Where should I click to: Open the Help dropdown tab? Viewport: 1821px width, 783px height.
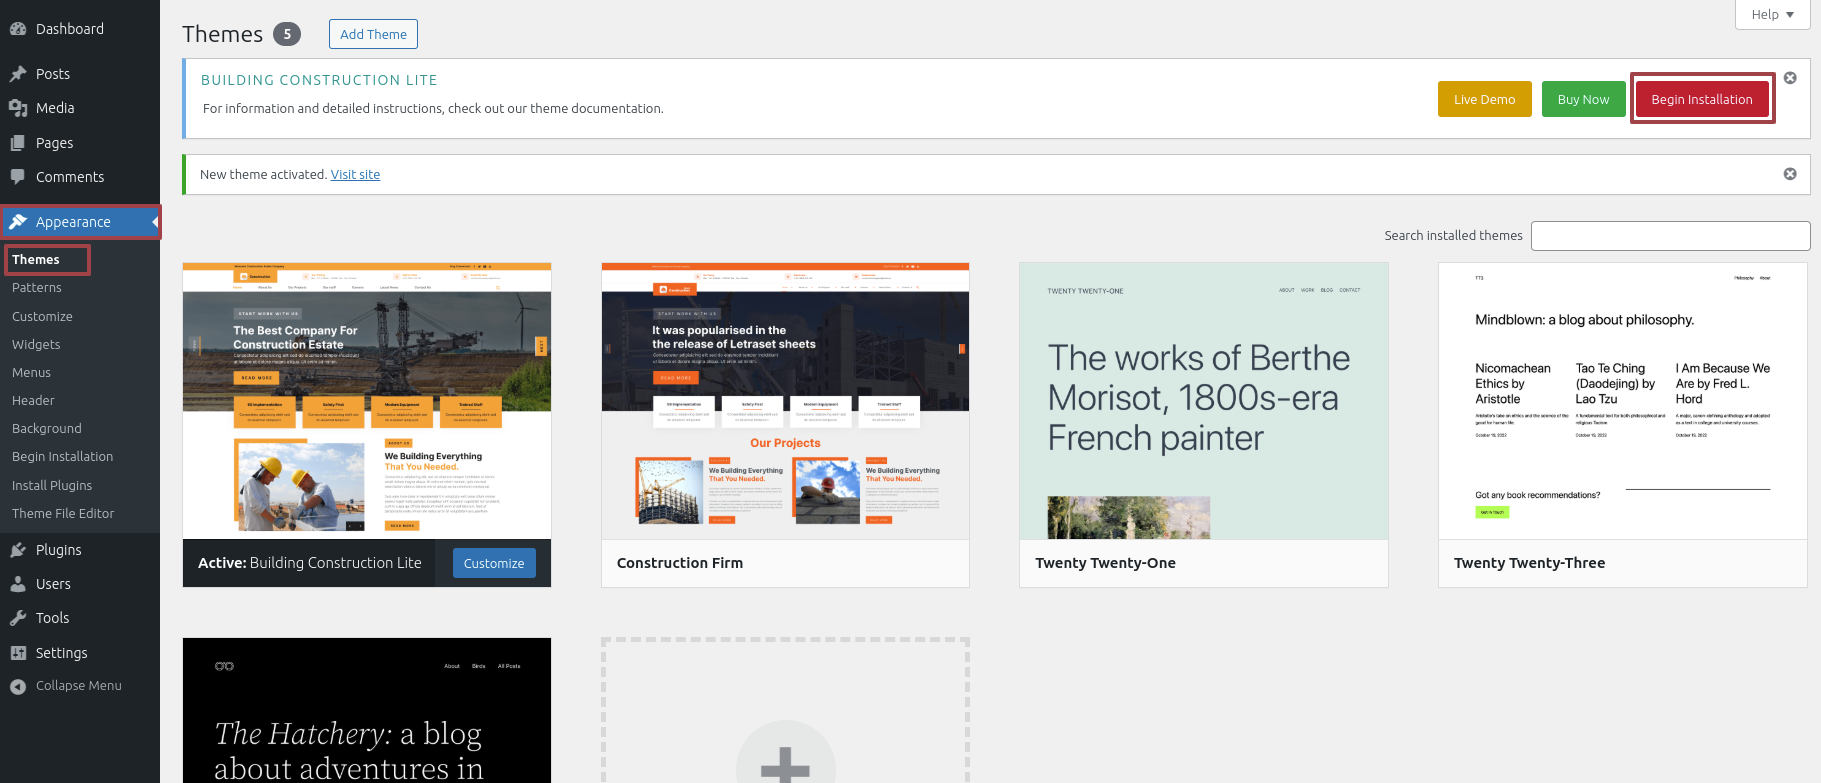pos(1772,15)
